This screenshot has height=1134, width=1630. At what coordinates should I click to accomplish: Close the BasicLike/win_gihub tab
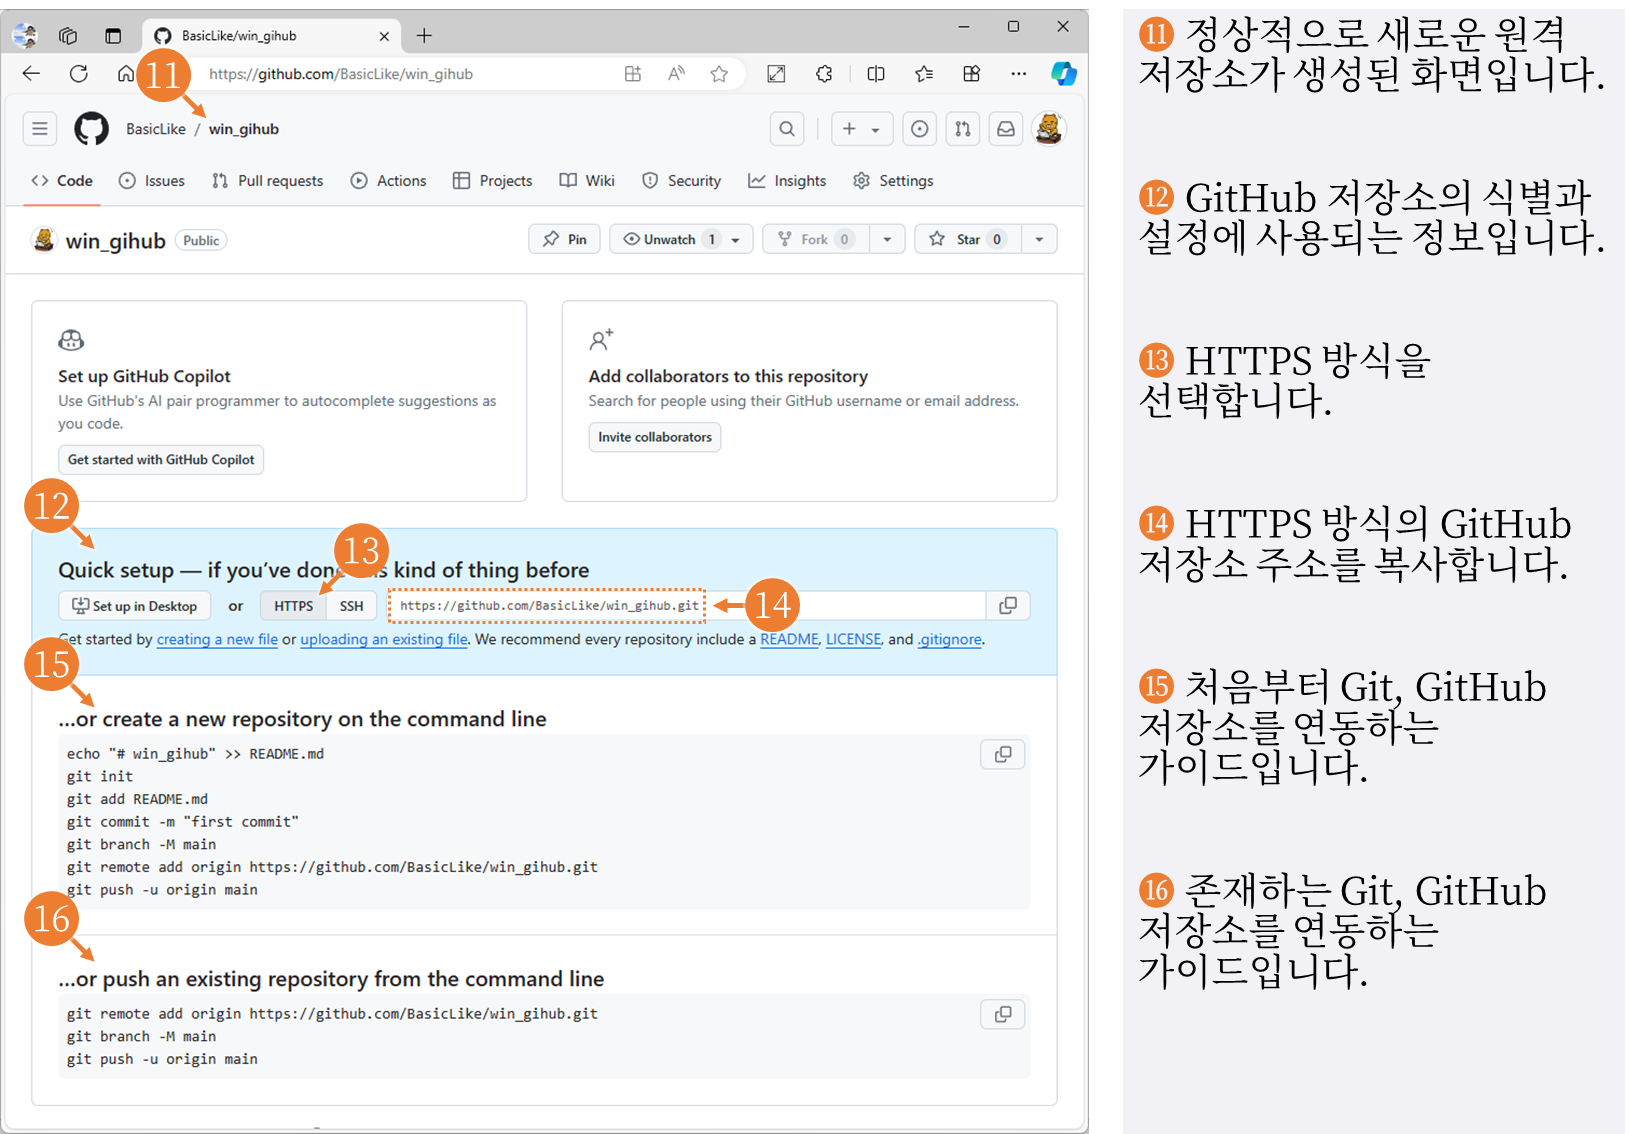tap(384, 36)
